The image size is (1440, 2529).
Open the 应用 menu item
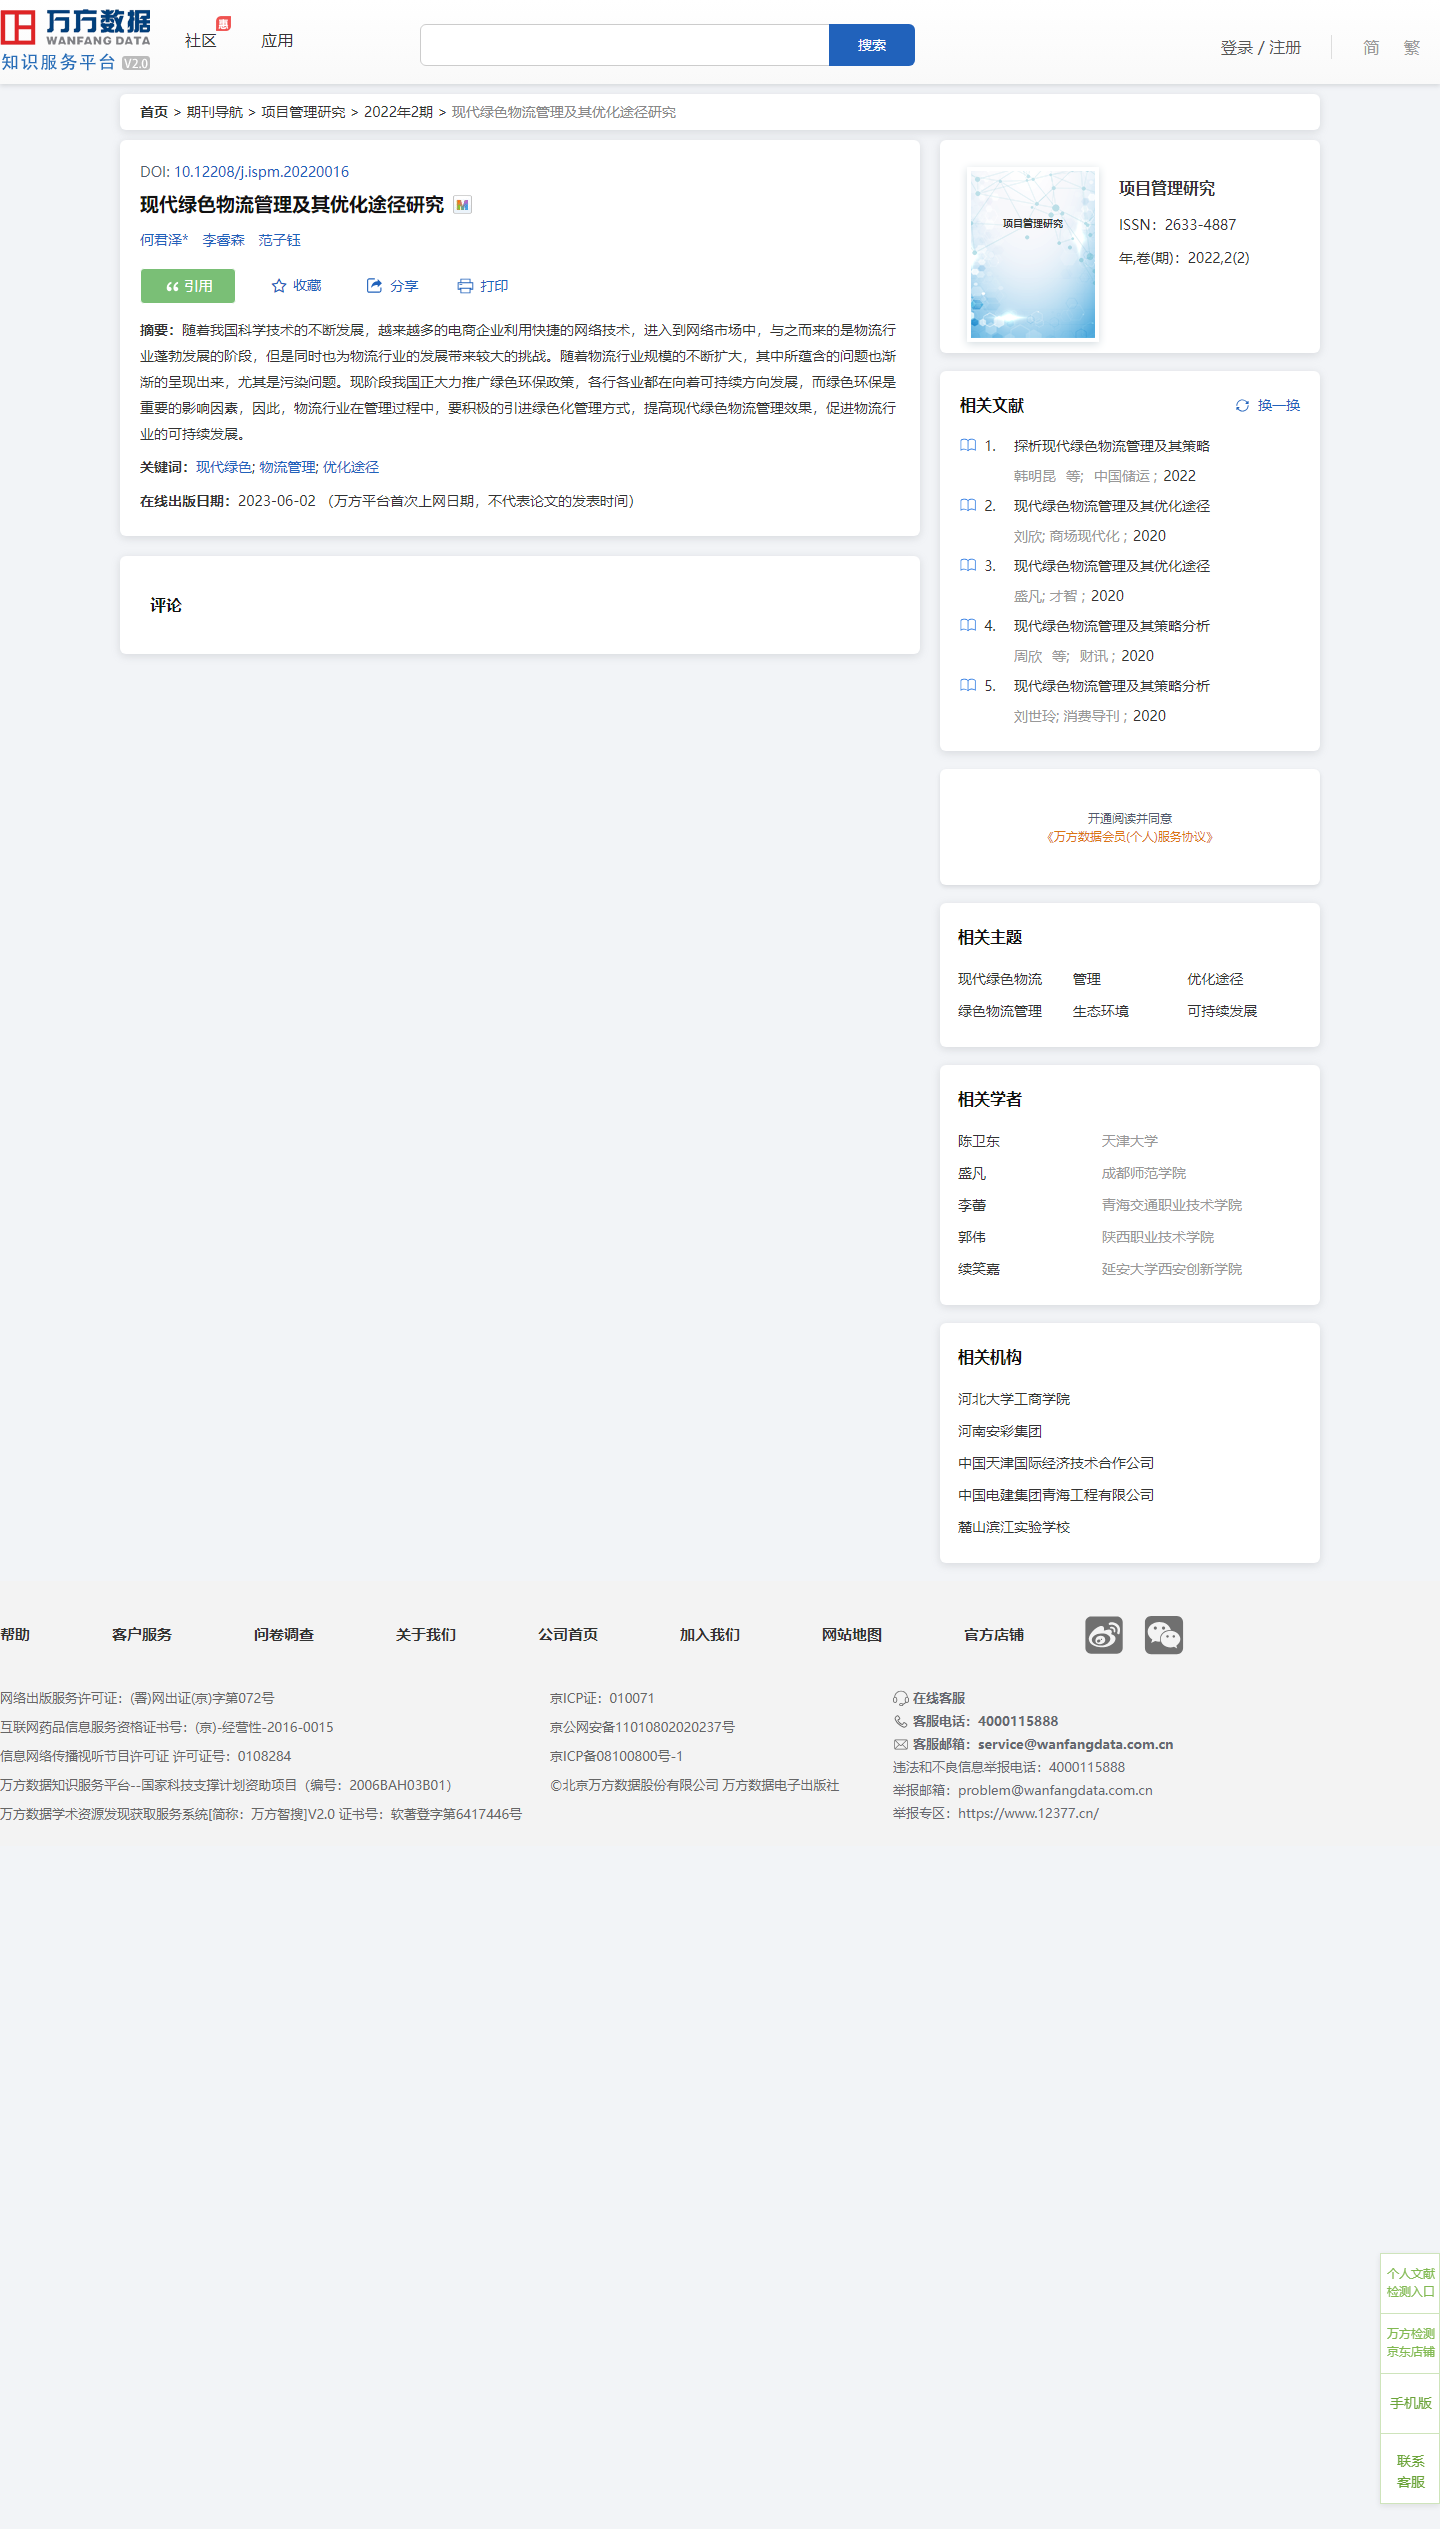point(277,41)
